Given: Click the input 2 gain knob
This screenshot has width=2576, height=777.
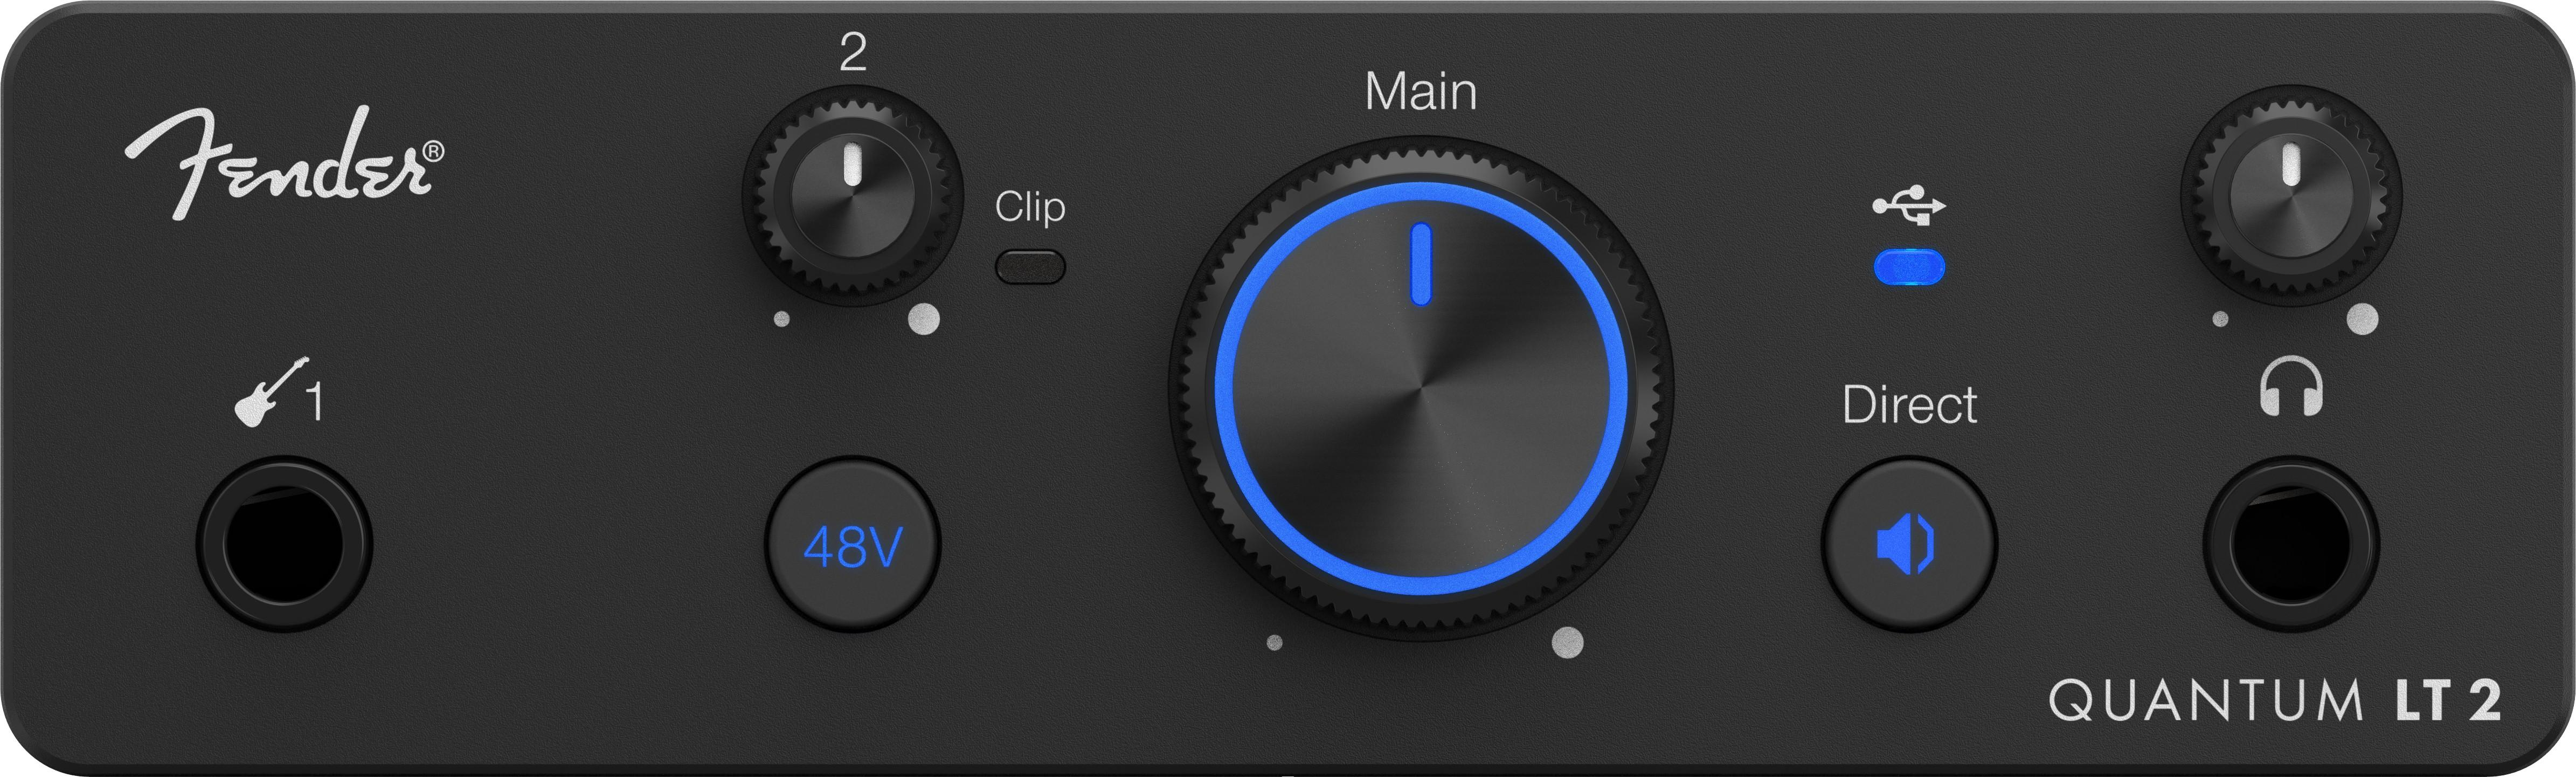Looking at the screenshot, I should pos(852,196).
